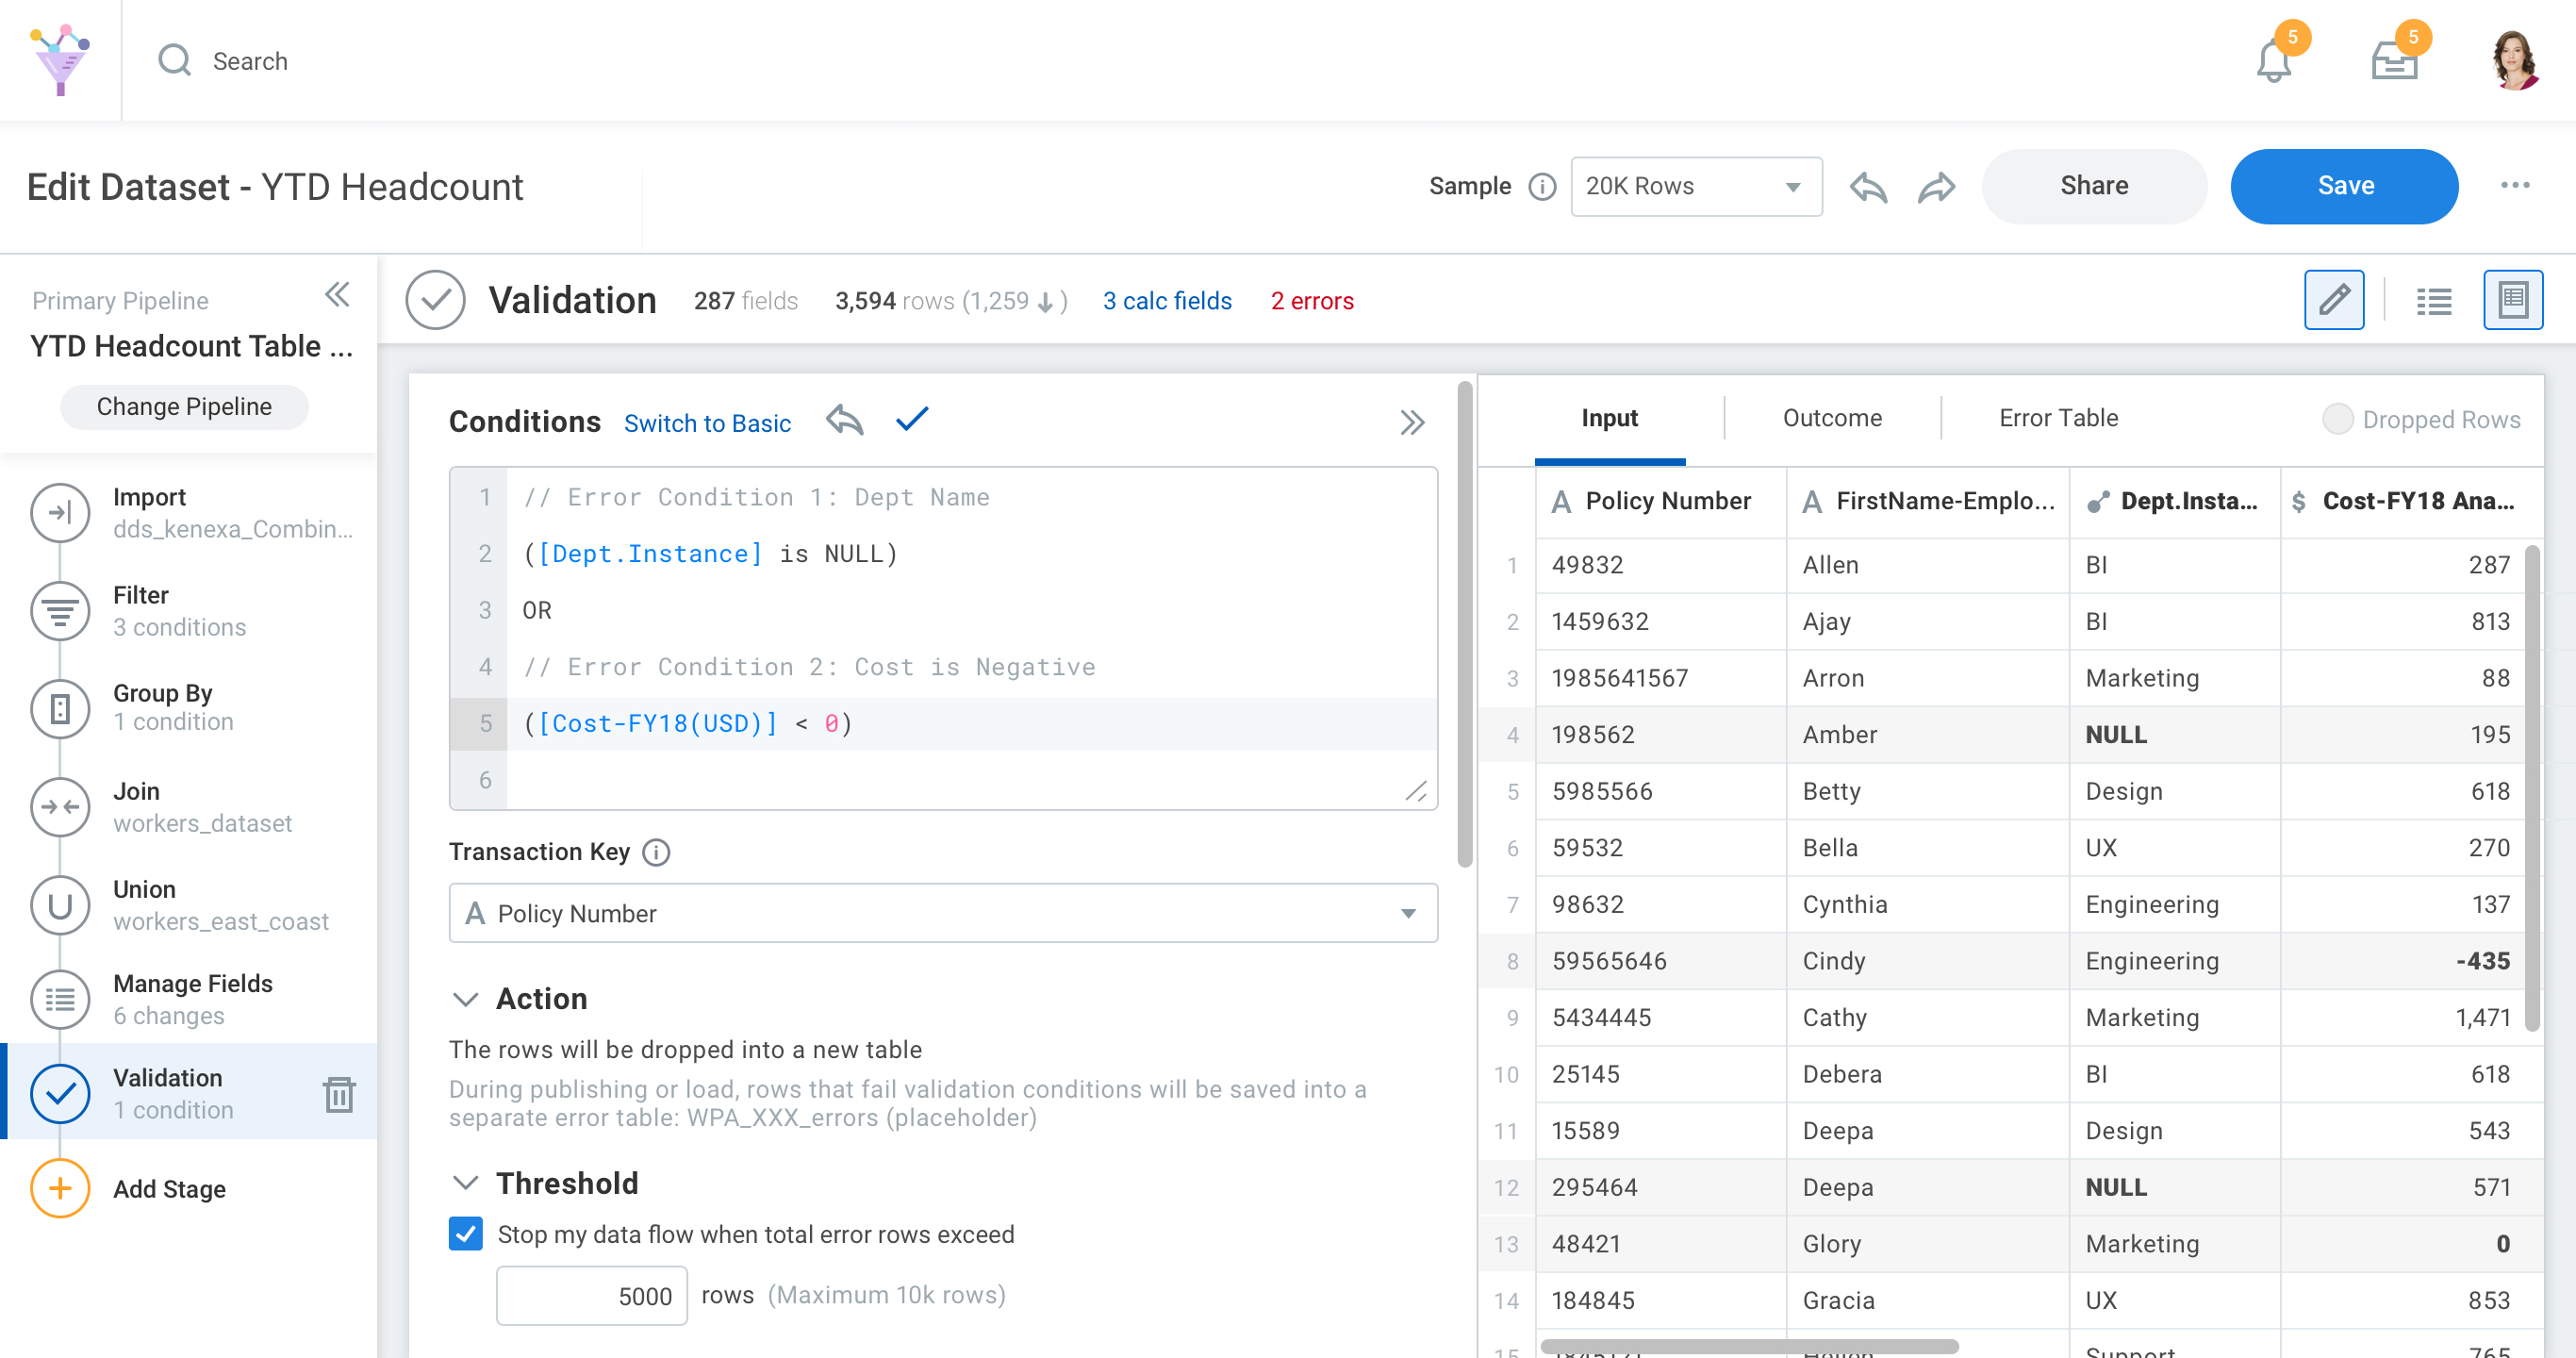This screenshot has height=1358, width=2576.
Task: Collapse the pipeline sidebar with double chevron
Action: tap(338, 295)
